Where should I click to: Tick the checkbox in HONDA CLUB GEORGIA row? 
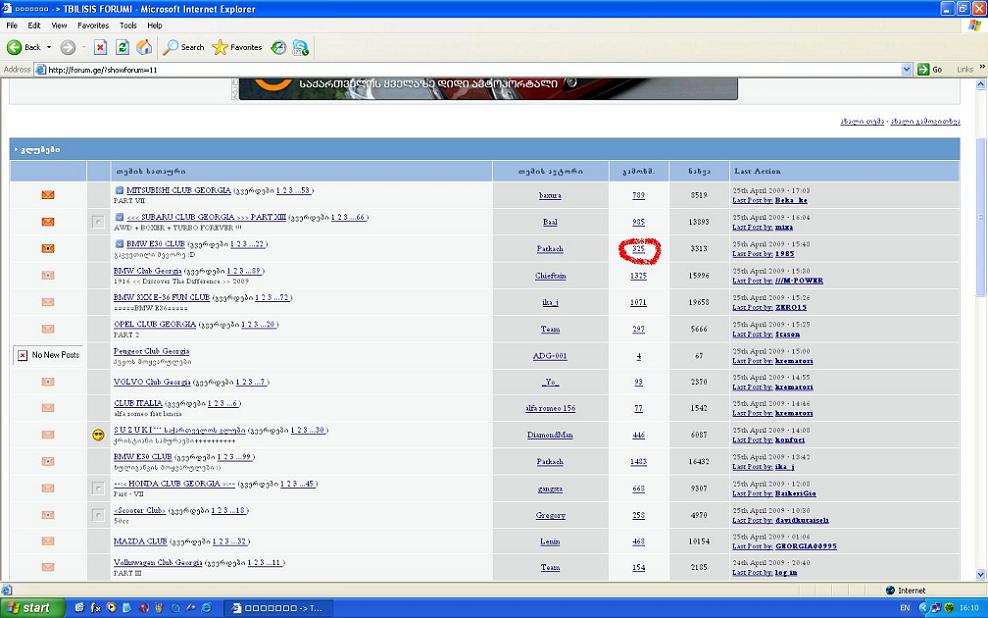coord(98,488)
